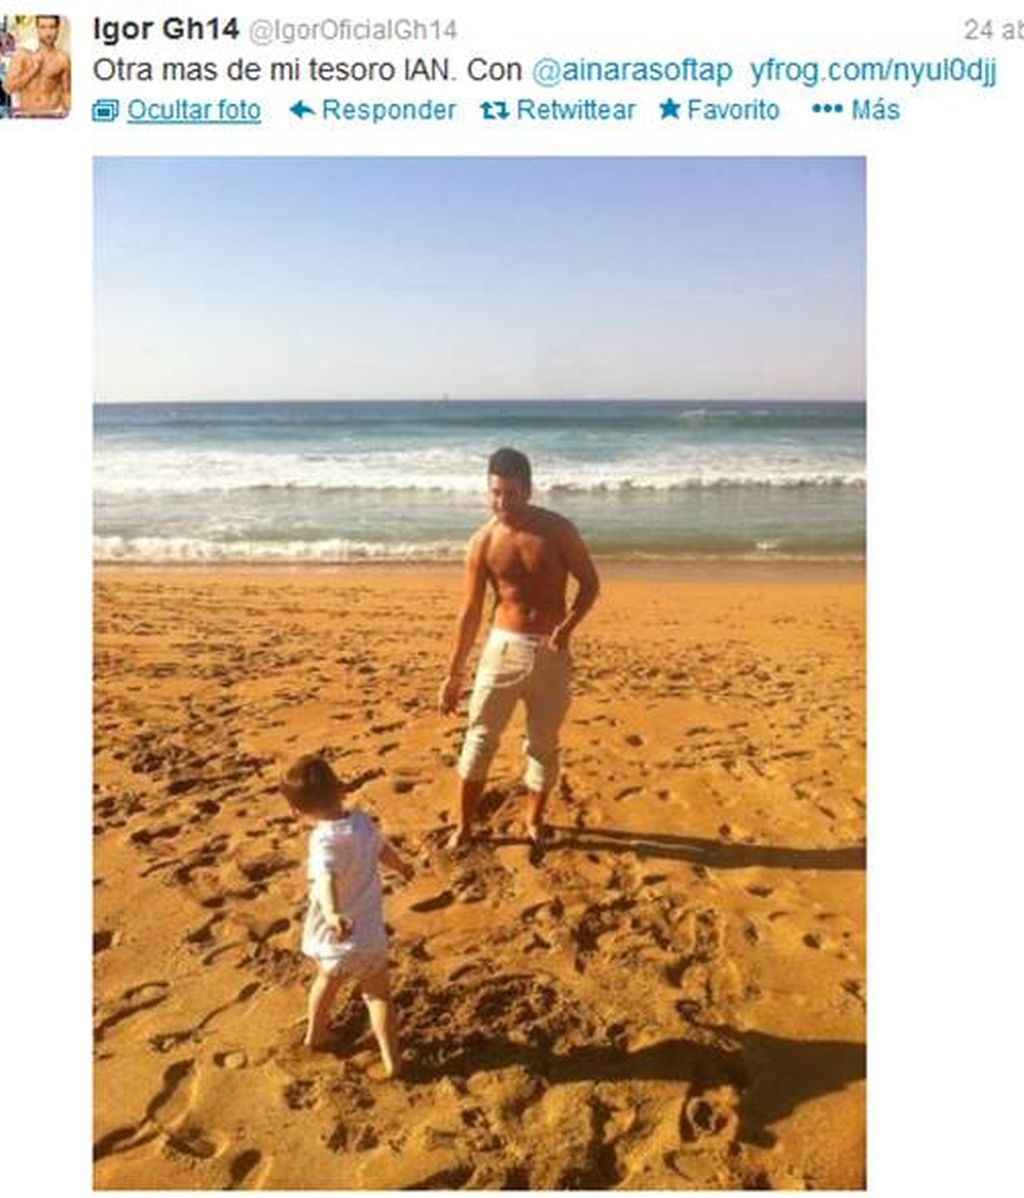Click the reply arrow icon

303,110
